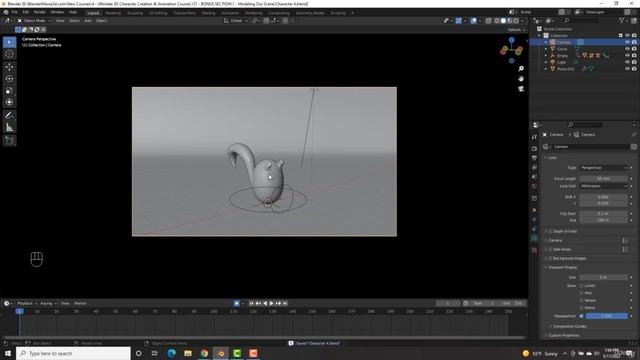Toggle X-ray mode in viewport header

click(488, 20)
